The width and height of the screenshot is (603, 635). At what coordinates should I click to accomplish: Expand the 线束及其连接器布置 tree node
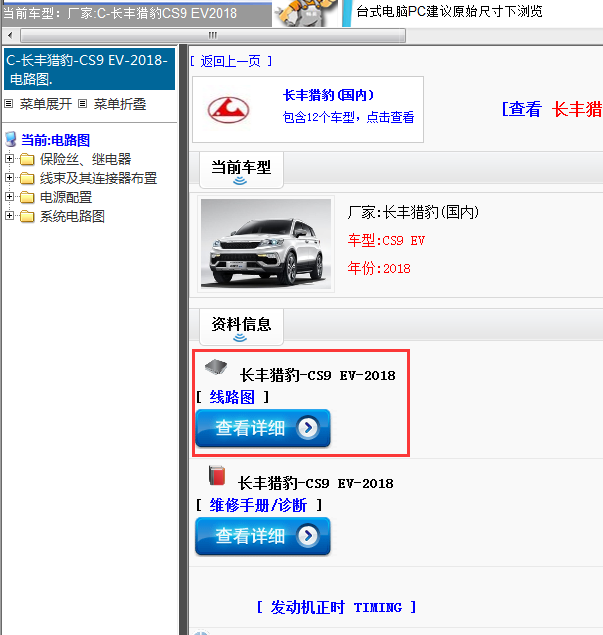pyautogui.click(x=9, y=178)
